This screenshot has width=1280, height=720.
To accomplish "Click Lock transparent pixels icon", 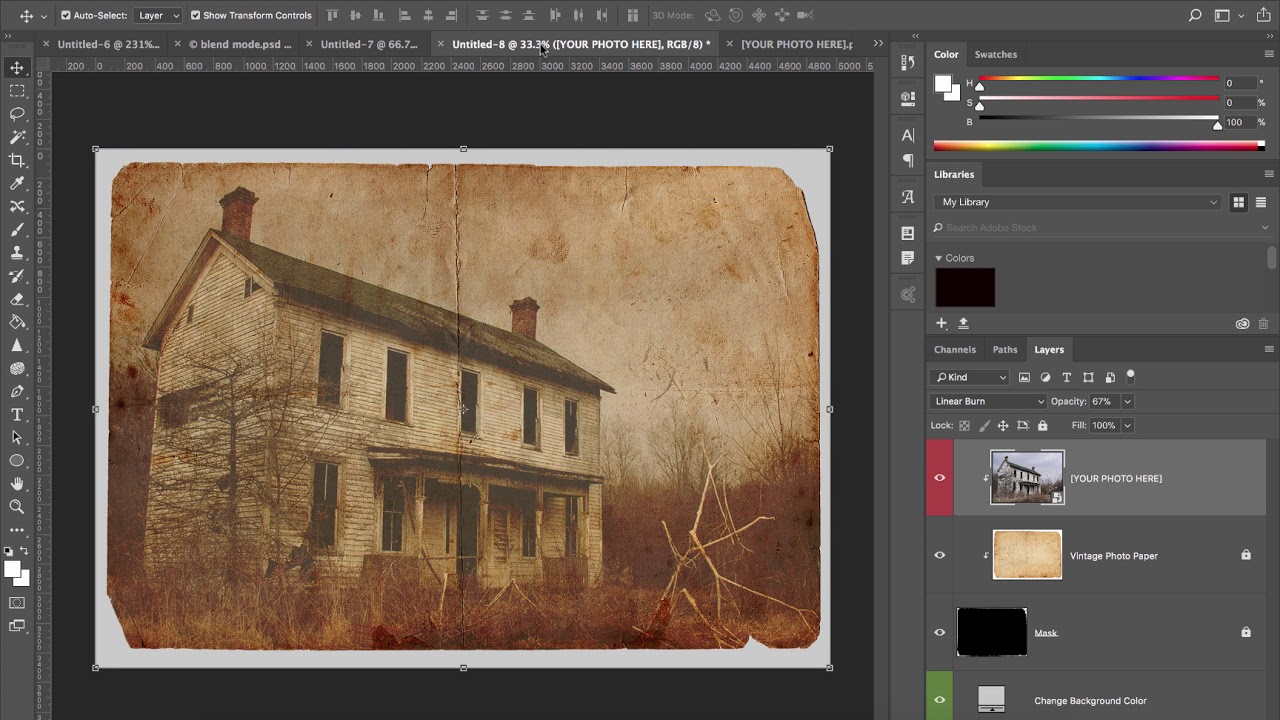I will coord(964,425).
